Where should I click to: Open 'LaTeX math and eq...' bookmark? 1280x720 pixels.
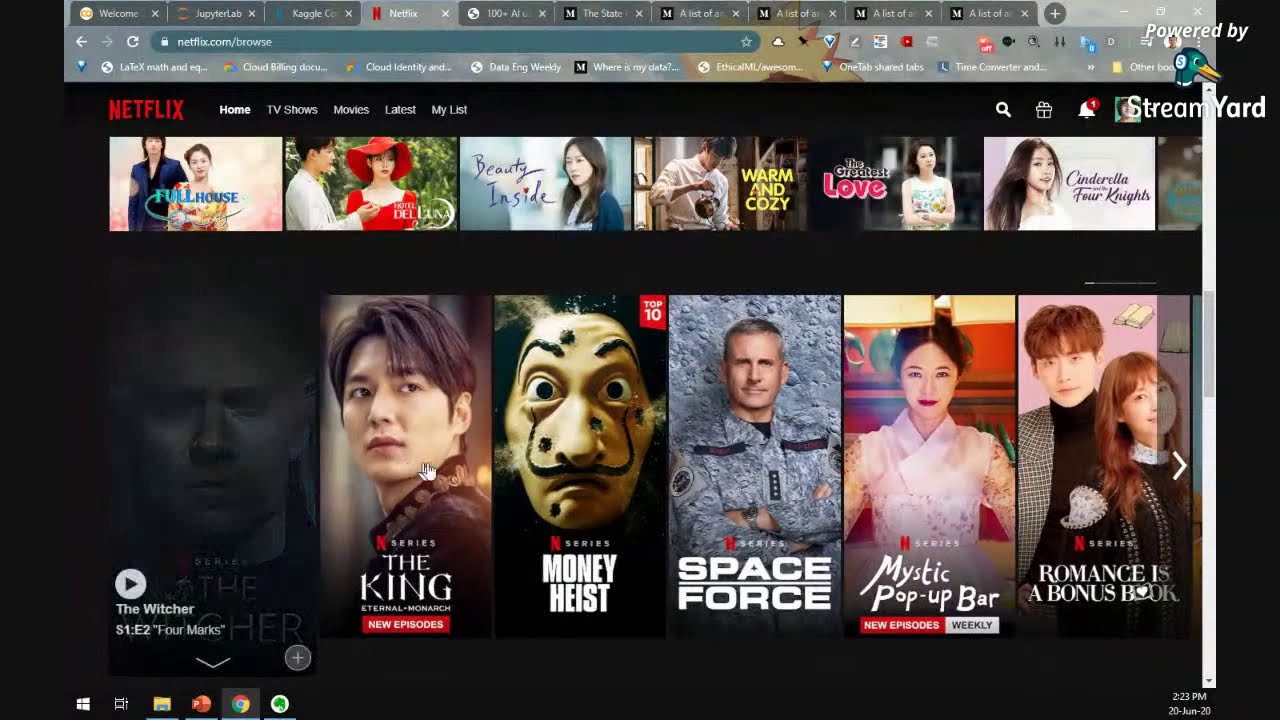[x=155, y=67]
